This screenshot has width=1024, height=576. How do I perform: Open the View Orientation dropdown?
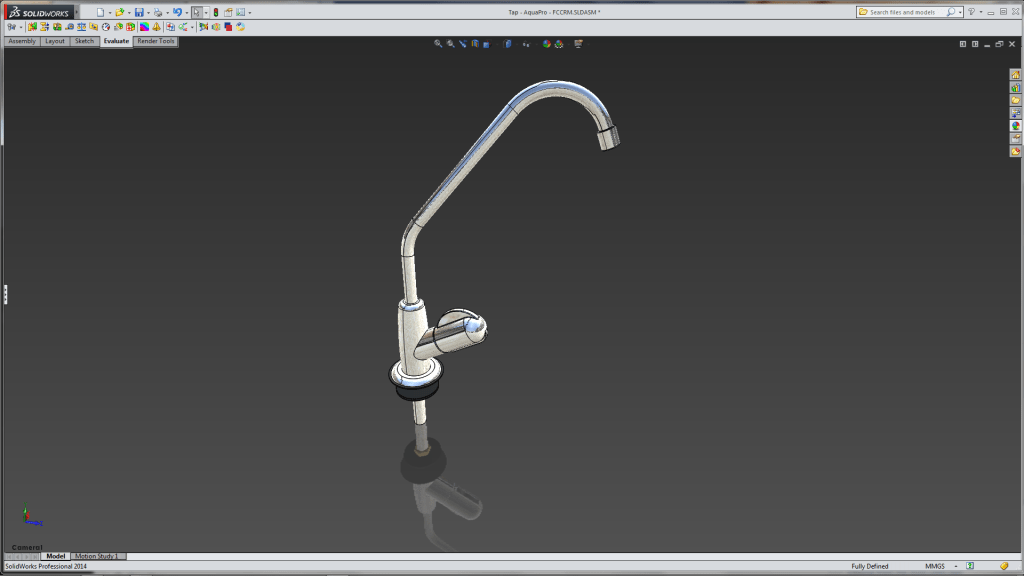point(489,43)
